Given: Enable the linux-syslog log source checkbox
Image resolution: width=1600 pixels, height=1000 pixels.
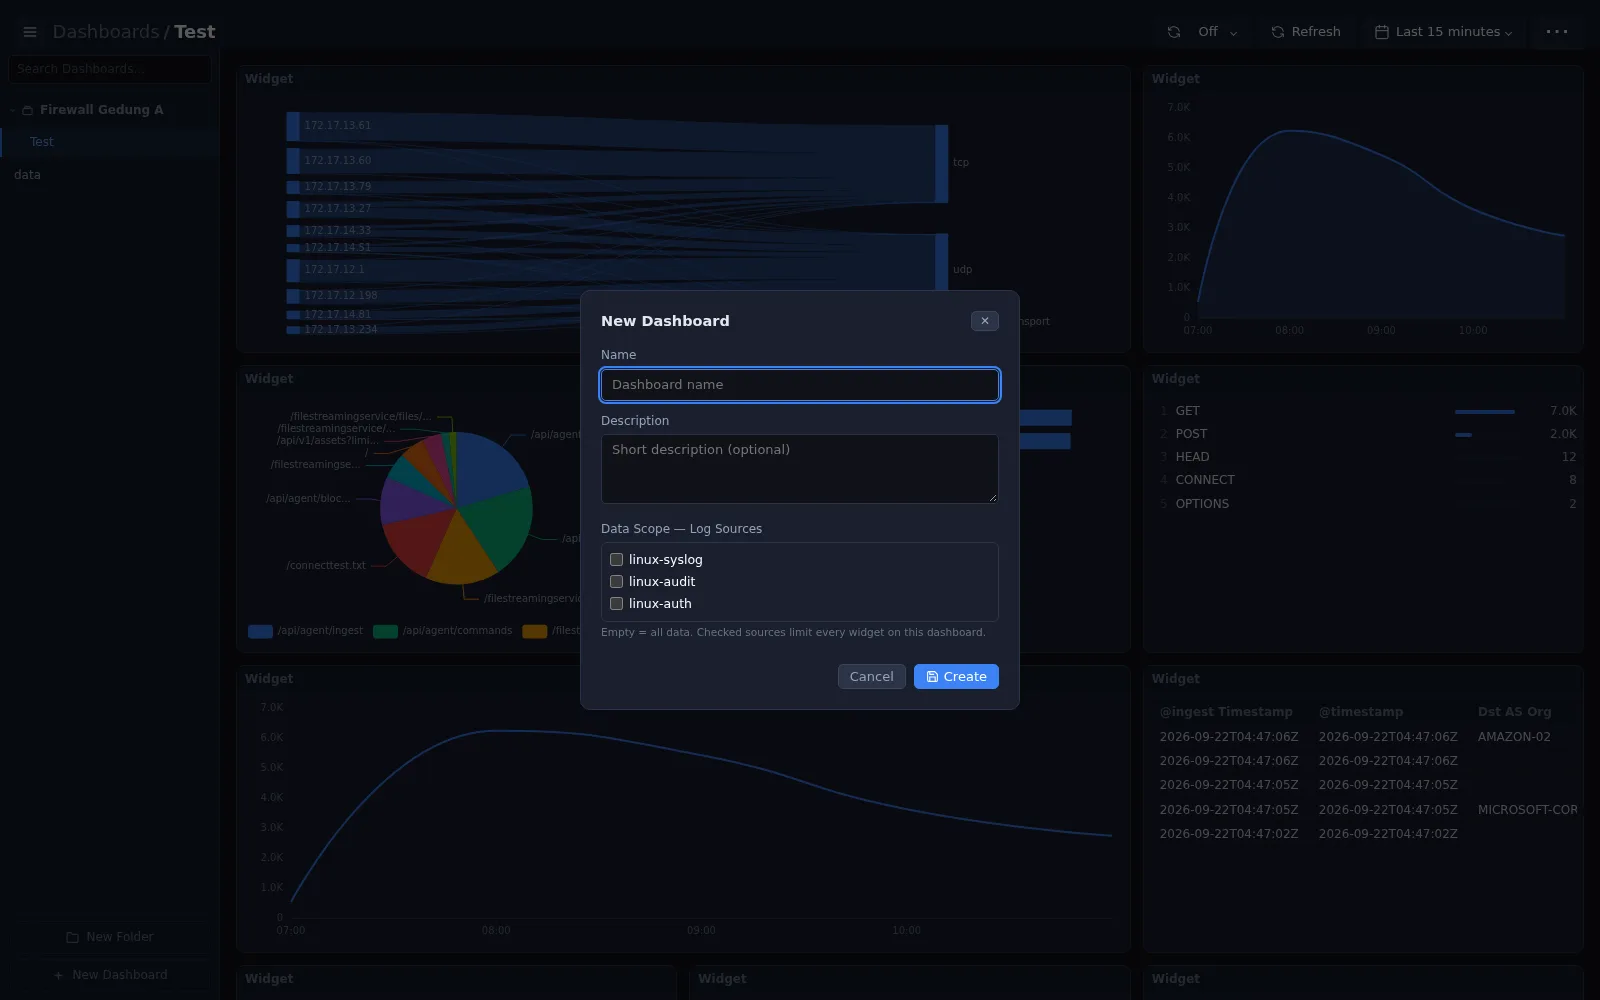Looking at the screenshot, I should (616, 560).
